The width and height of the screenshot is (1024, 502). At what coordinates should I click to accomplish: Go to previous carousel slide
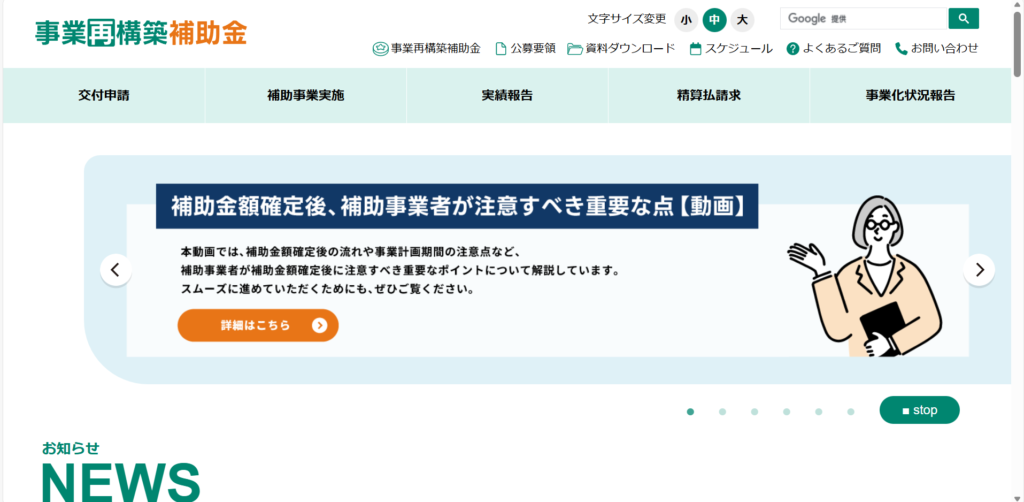point(115,270)
